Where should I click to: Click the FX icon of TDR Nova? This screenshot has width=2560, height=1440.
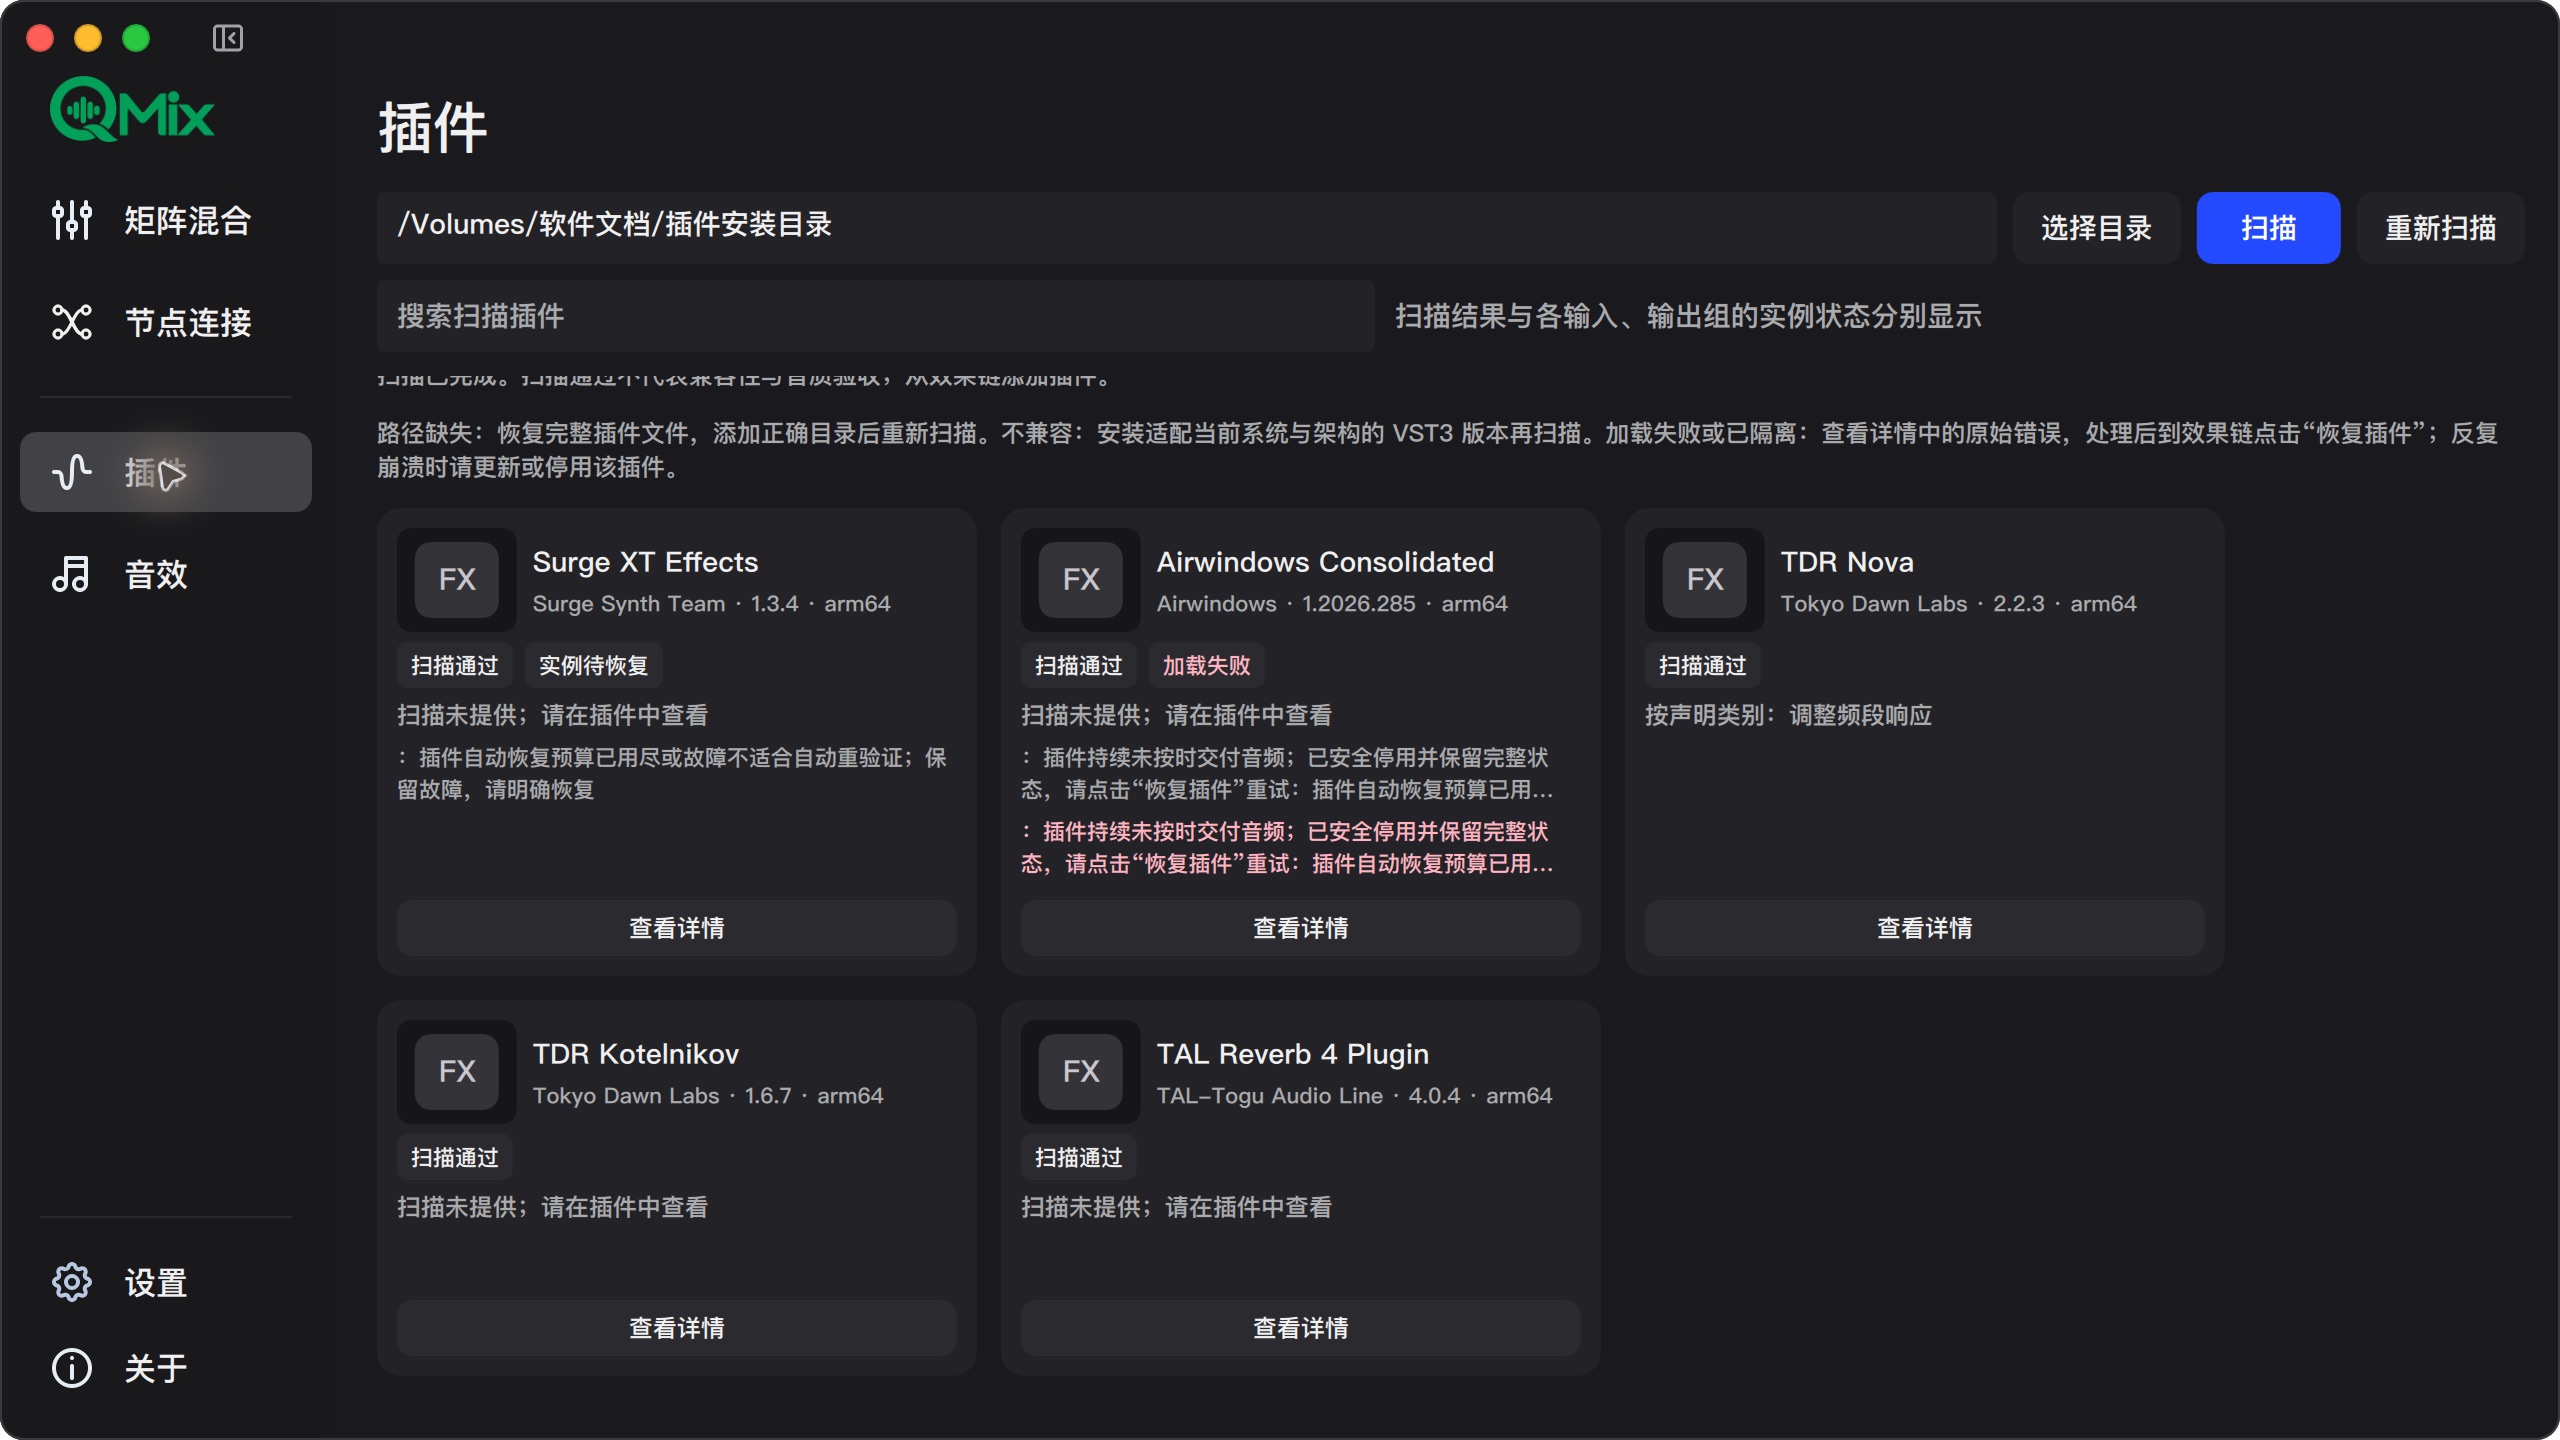coord(1705,579)
